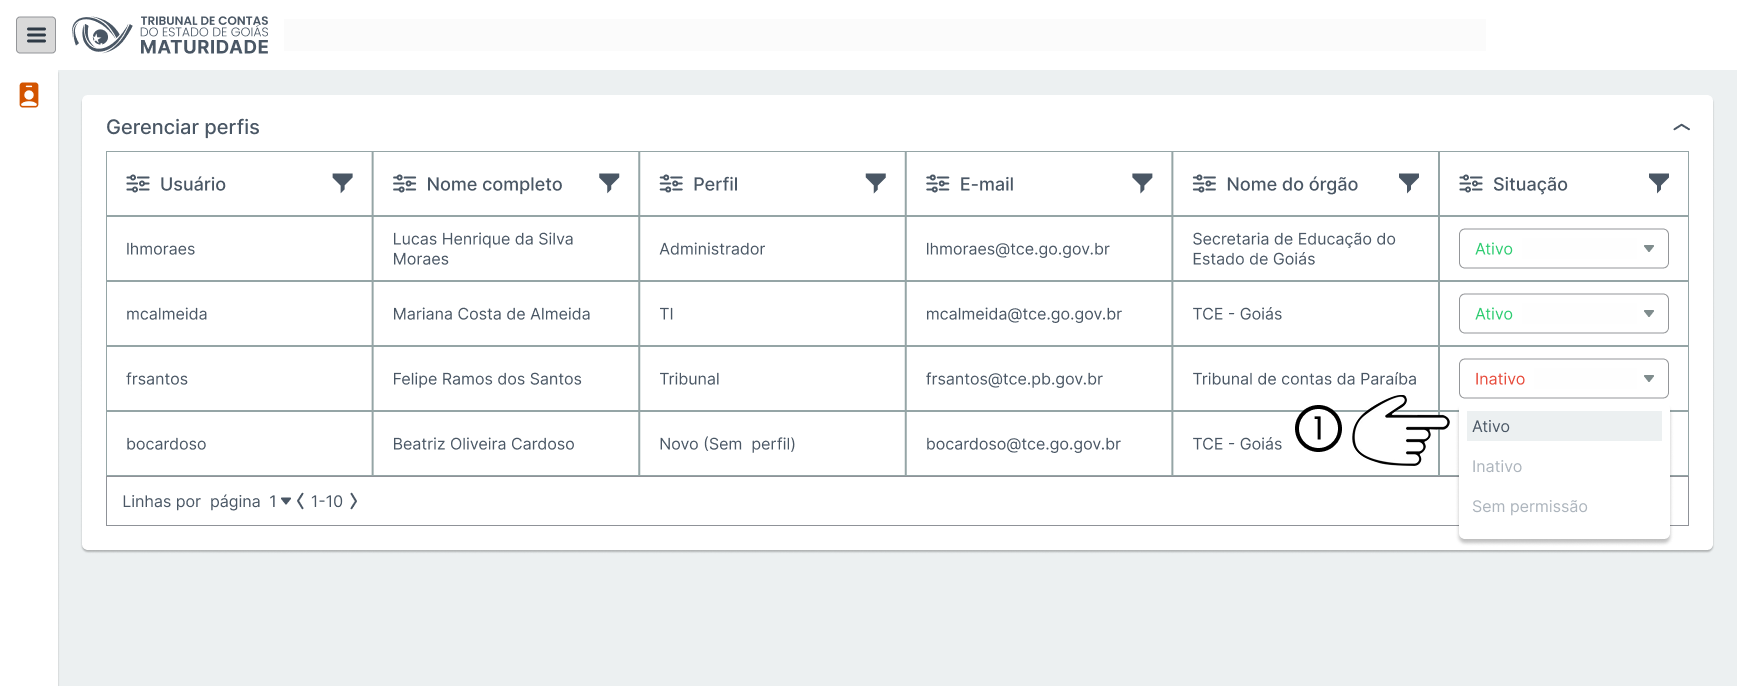
Task: Filter by E-mail column funnel icon
Action: [1142, 183]
